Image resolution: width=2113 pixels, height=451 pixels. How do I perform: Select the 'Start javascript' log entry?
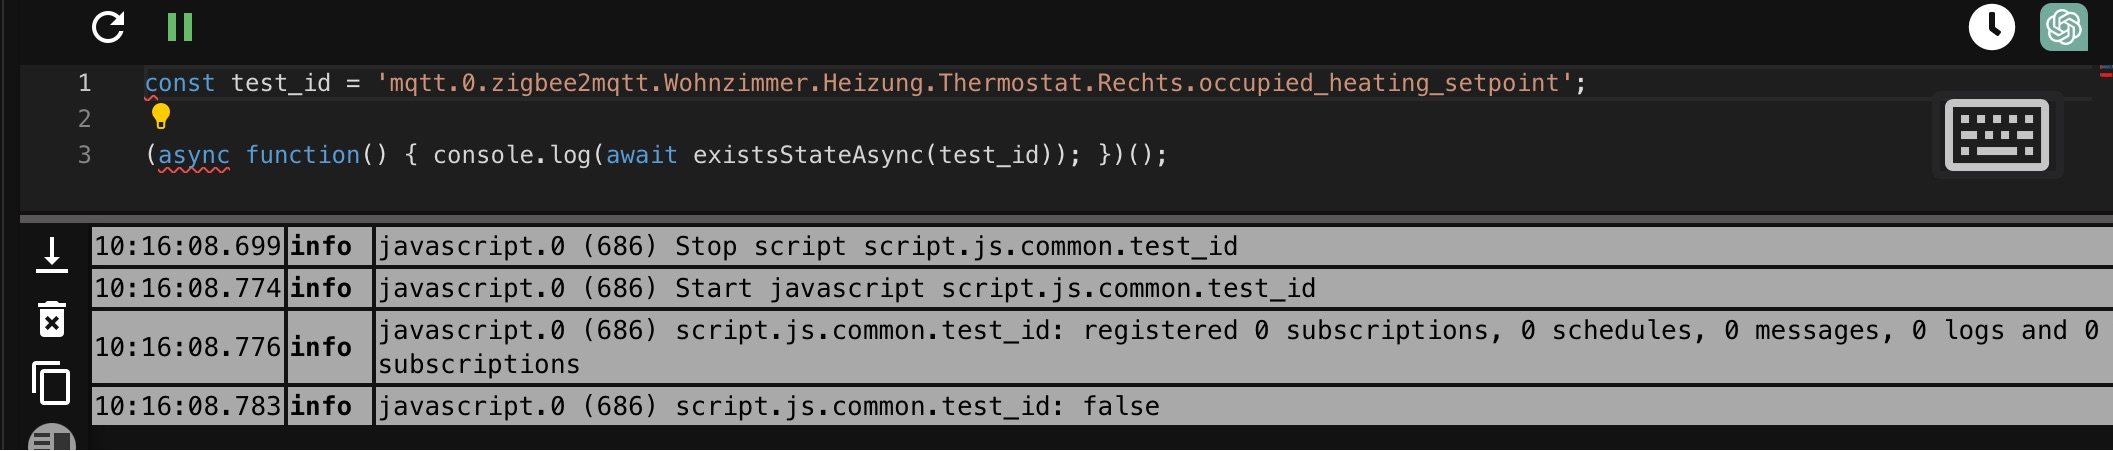[995, 288]
